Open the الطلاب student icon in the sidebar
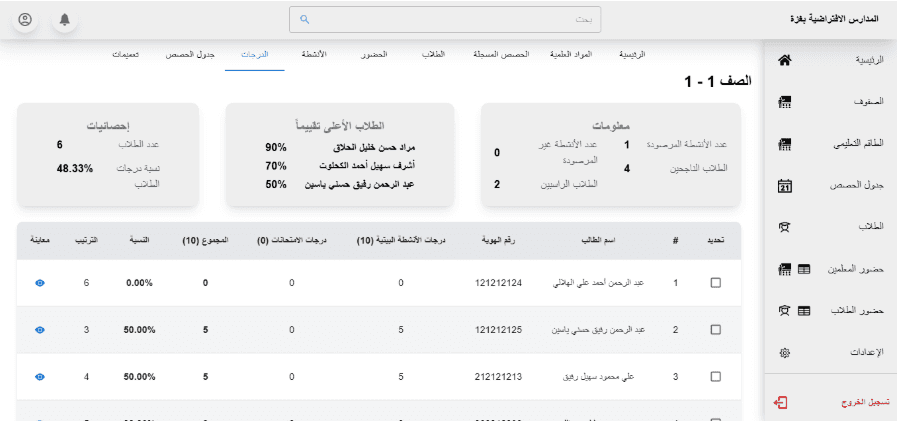 [785, 227]
